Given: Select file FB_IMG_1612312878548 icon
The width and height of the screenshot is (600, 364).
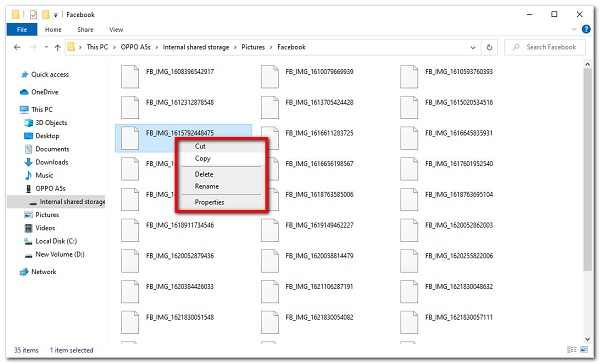Looking at the screenshot, I should coord(130,107).
